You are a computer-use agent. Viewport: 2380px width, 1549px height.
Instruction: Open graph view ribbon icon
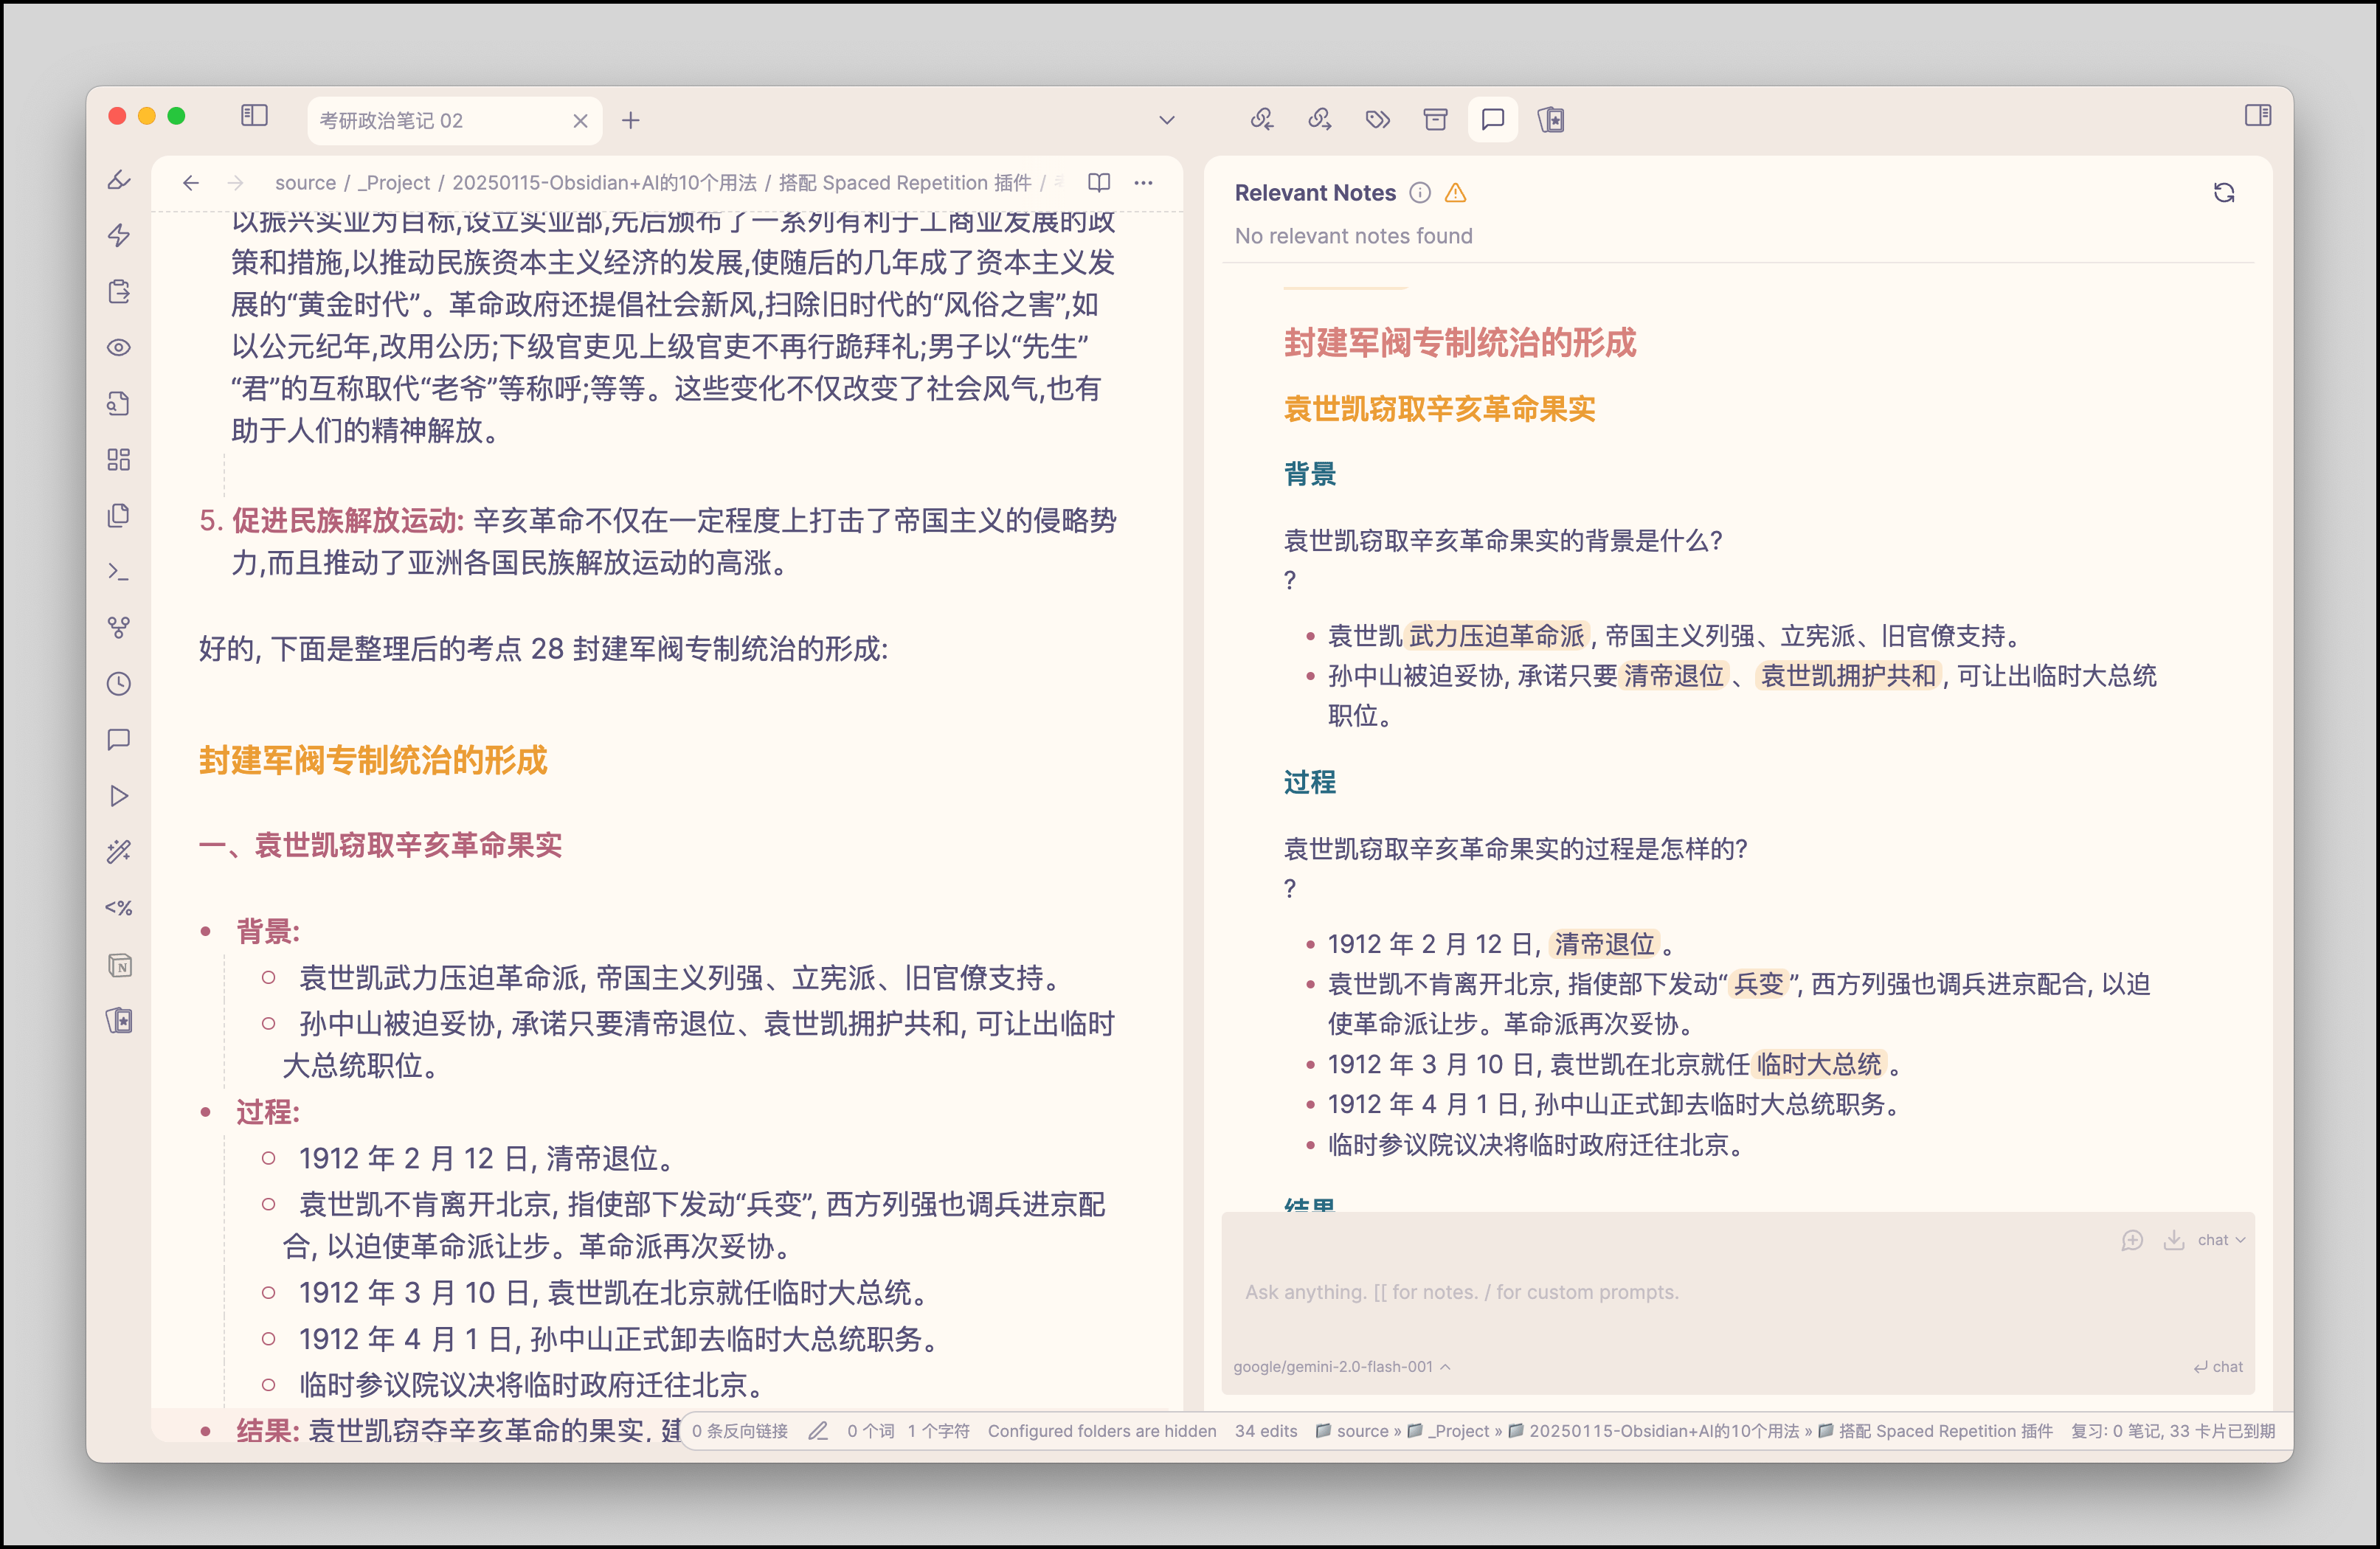point(119,628)
